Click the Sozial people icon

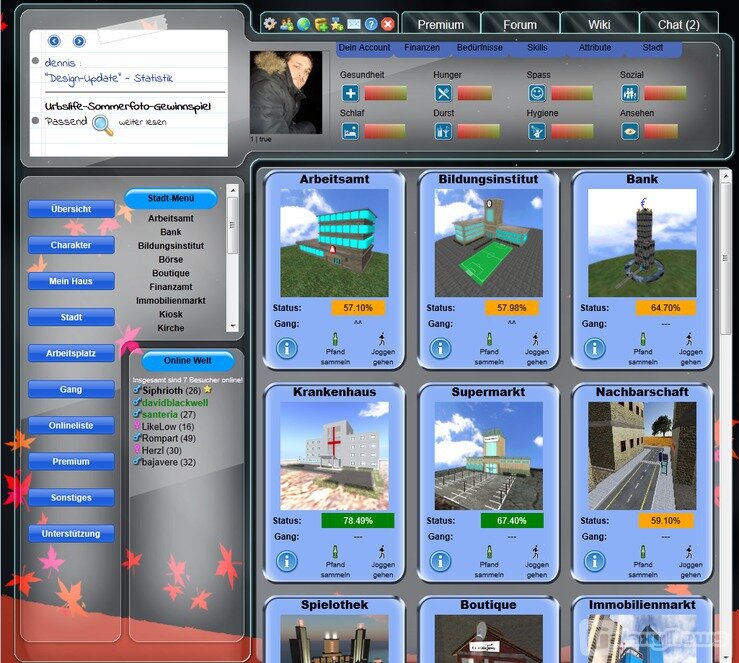pos(630,93)
